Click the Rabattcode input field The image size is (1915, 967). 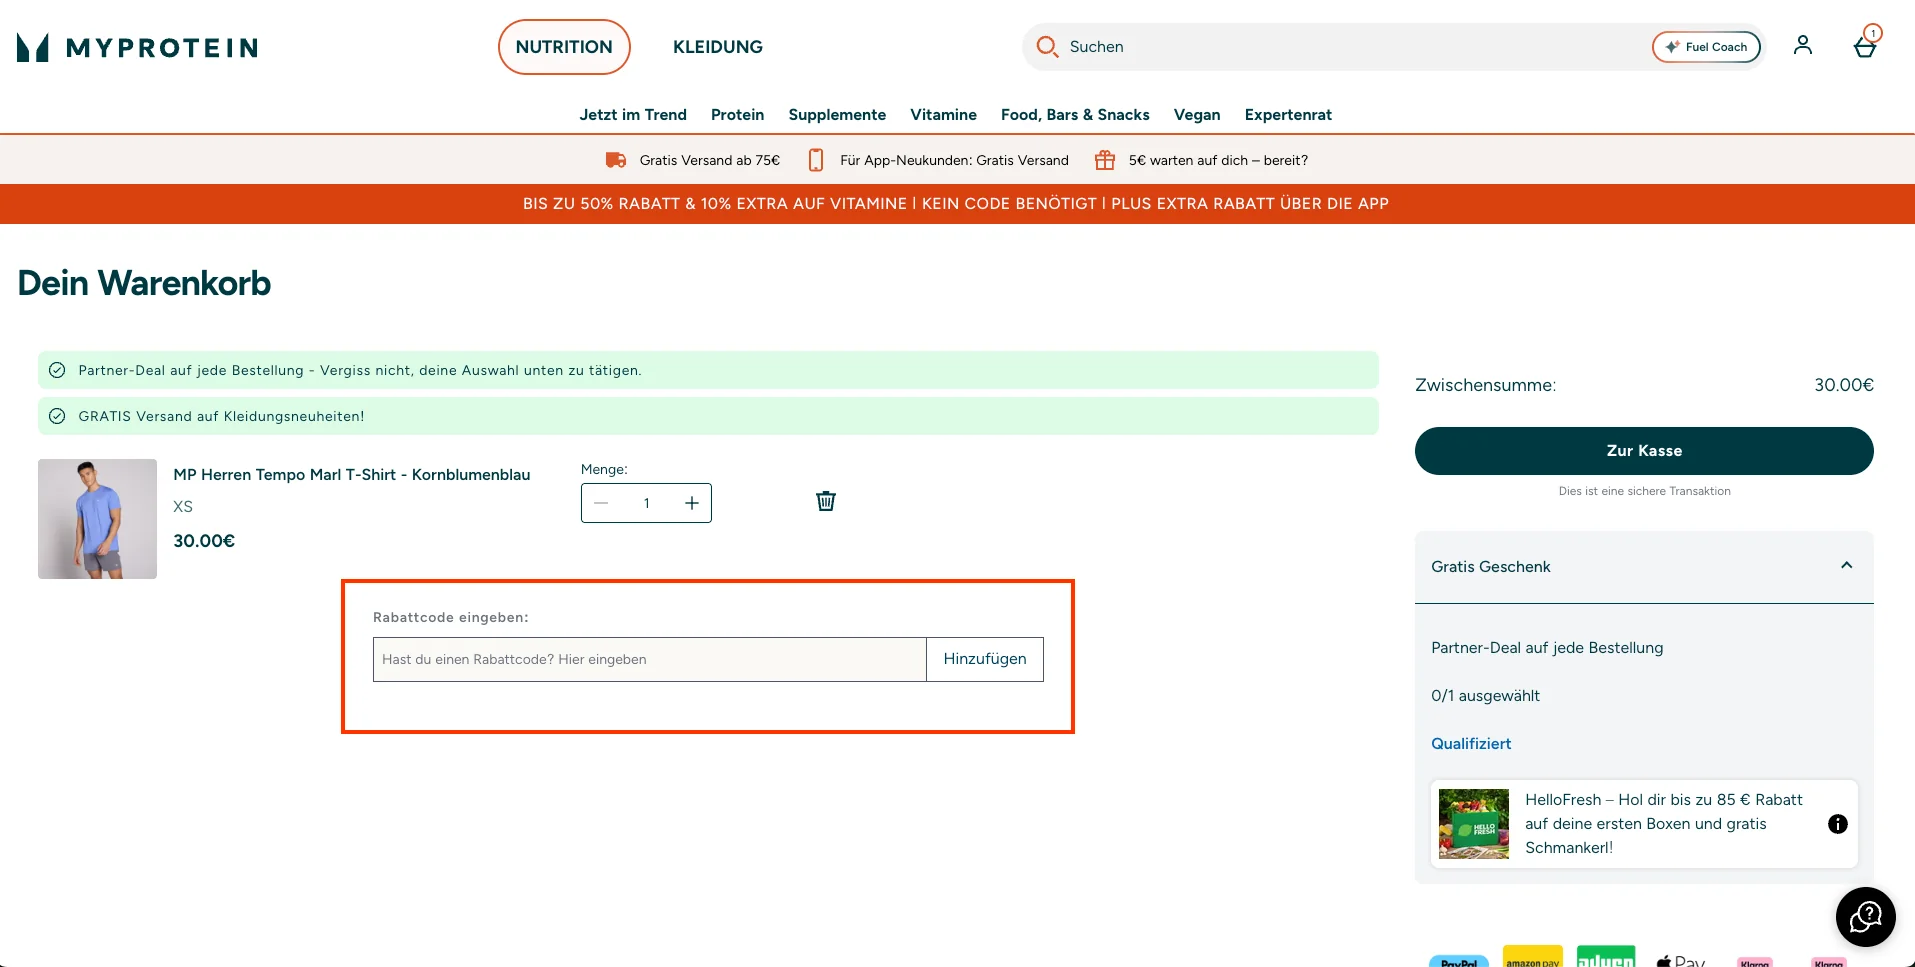[650, 660]
